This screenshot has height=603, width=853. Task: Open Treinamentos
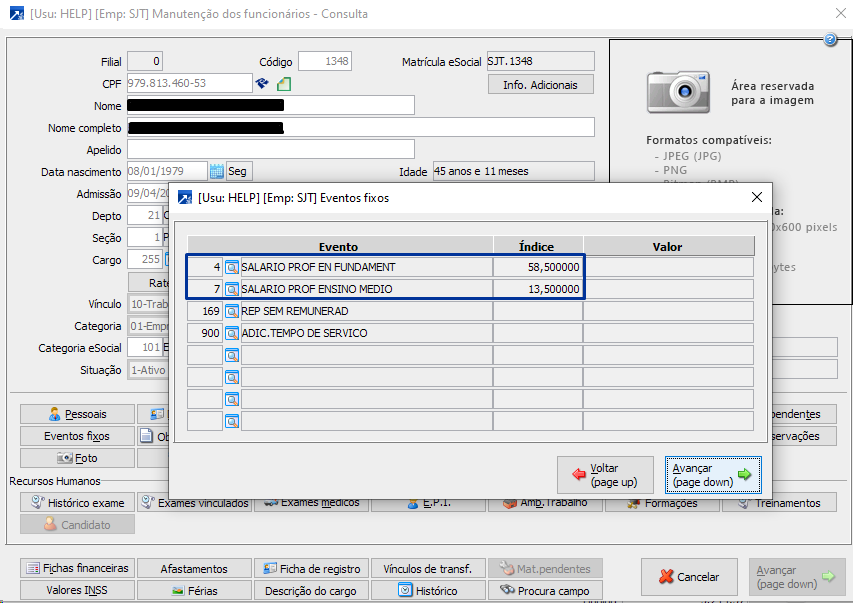click(780, 502)
